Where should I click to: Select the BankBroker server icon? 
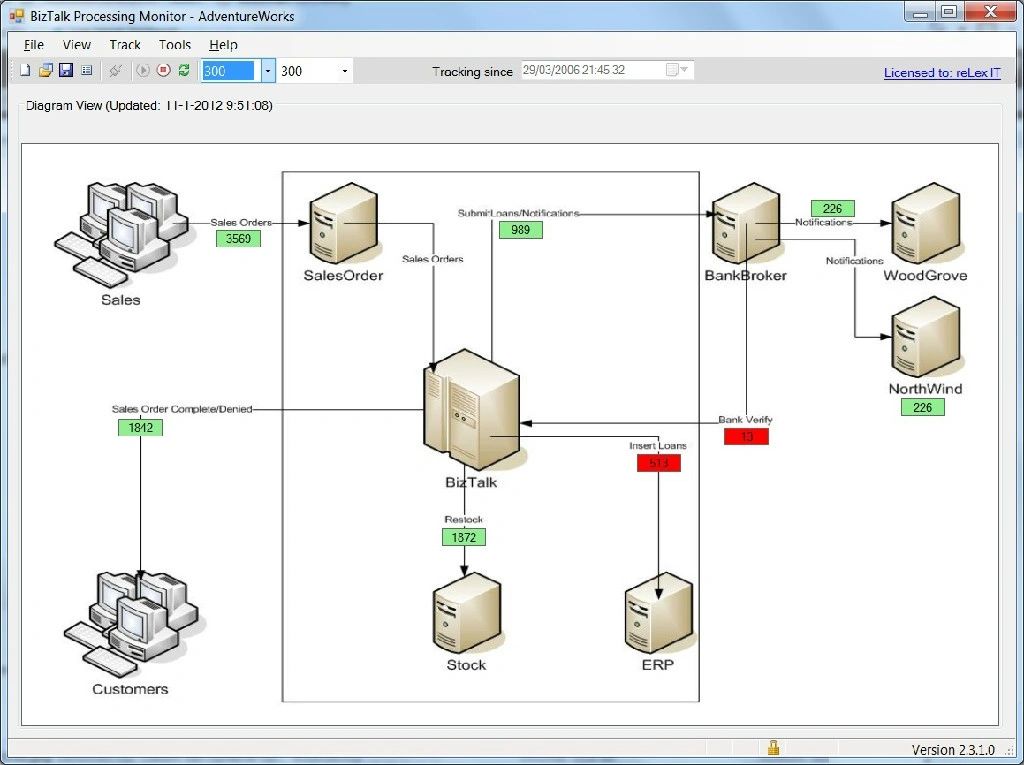746,223
